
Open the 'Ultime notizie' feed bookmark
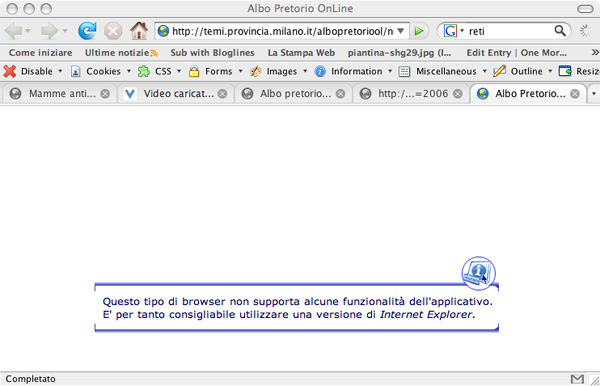coord(121,53)
